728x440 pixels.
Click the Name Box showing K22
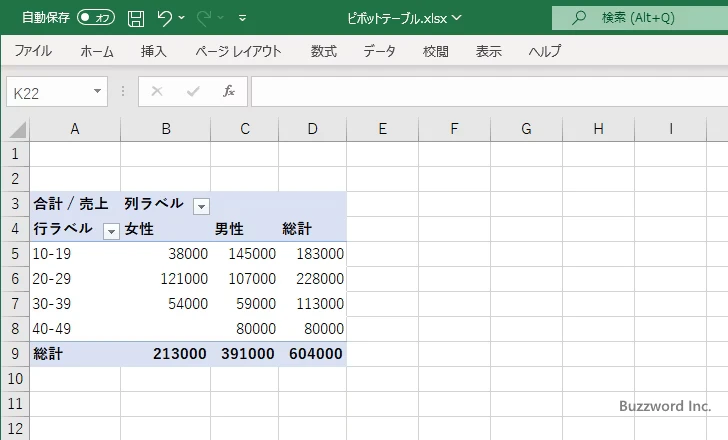point(49,92)
